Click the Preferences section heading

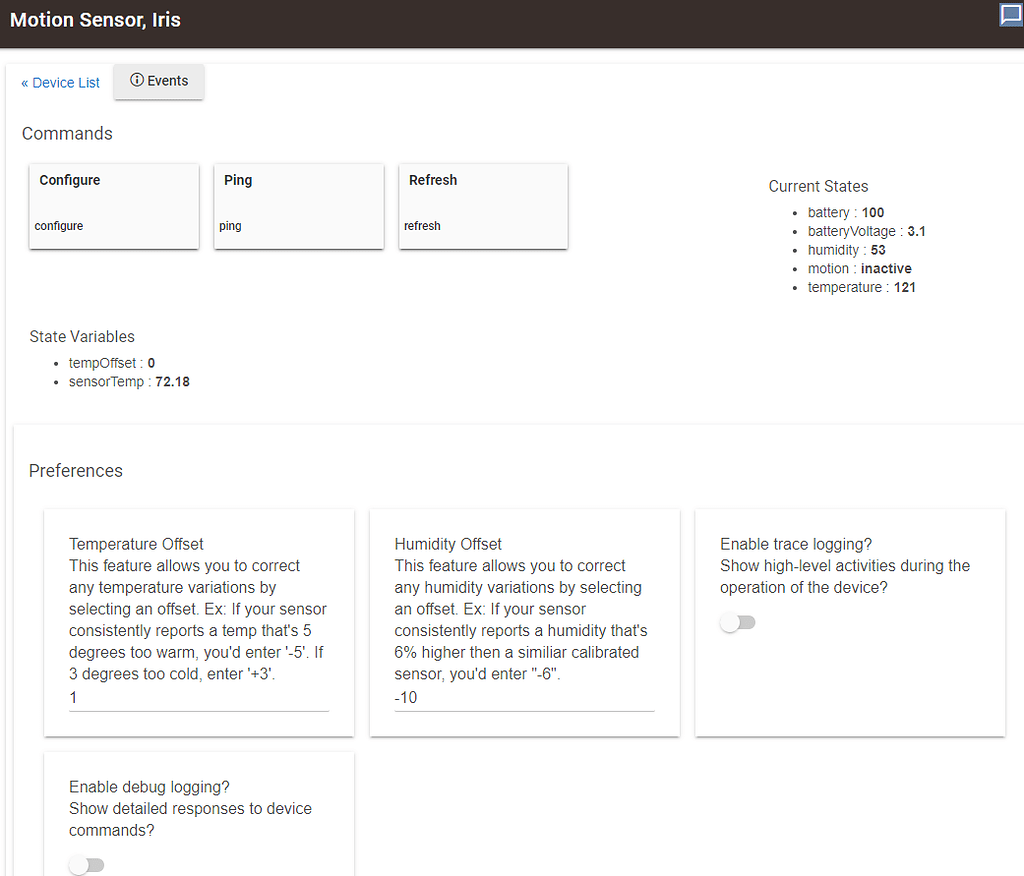[x=76, y=471]
